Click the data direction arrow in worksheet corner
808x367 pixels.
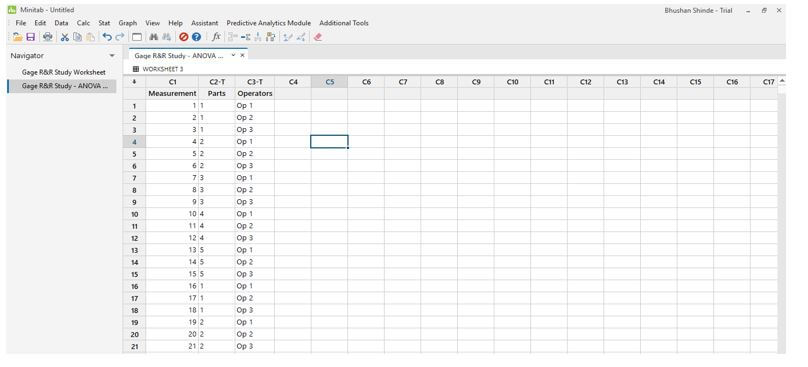point(134,82)
